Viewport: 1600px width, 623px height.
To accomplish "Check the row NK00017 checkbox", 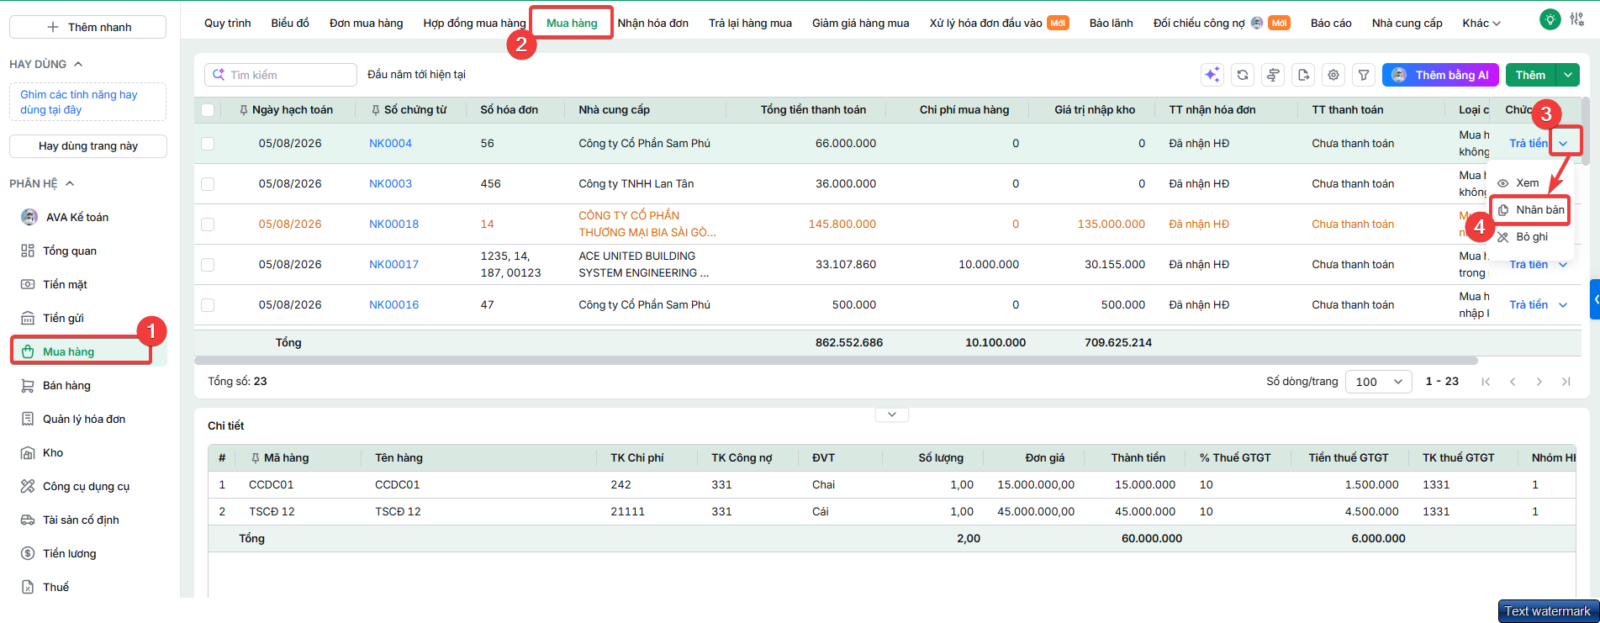I will click(208, 265).
